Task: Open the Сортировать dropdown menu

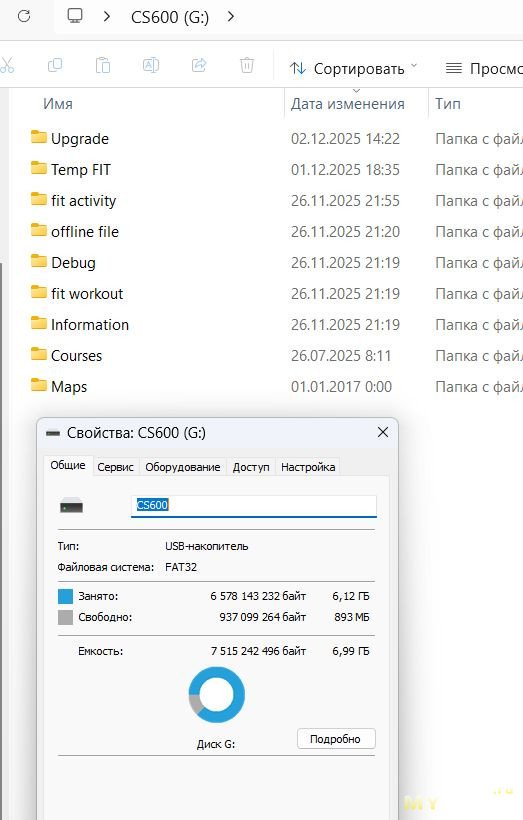Action: pyautogui.click(x=354, y=69)
